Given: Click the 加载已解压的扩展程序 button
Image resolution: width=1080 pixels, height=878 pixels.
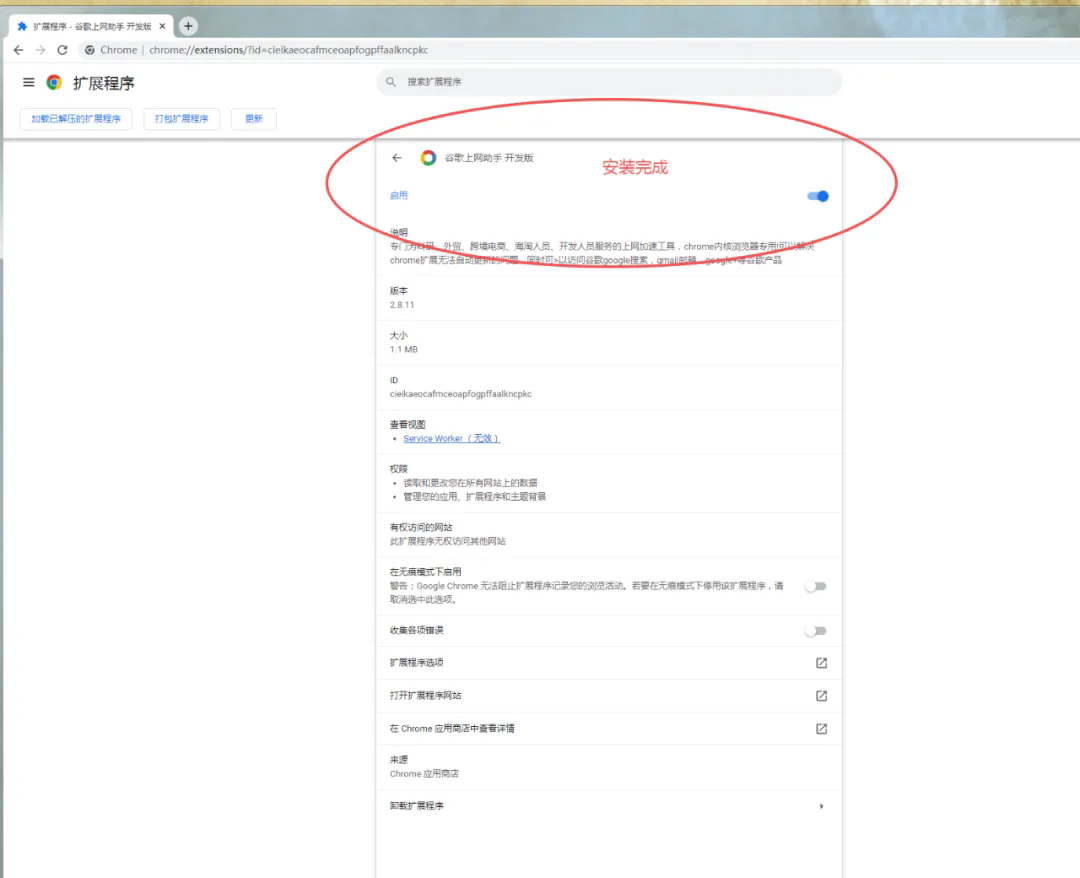Looking at the screenshot, I should [76, 119].
